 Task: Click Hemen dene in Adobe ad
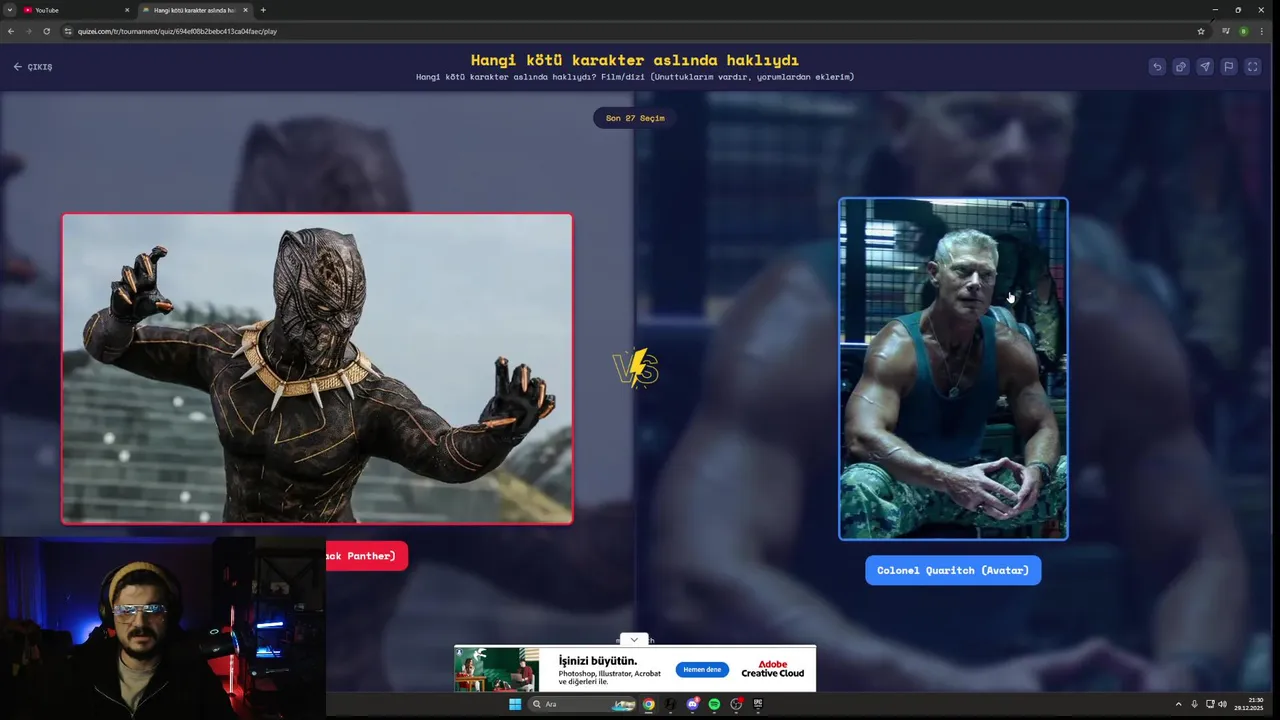[x=702, y=670]
